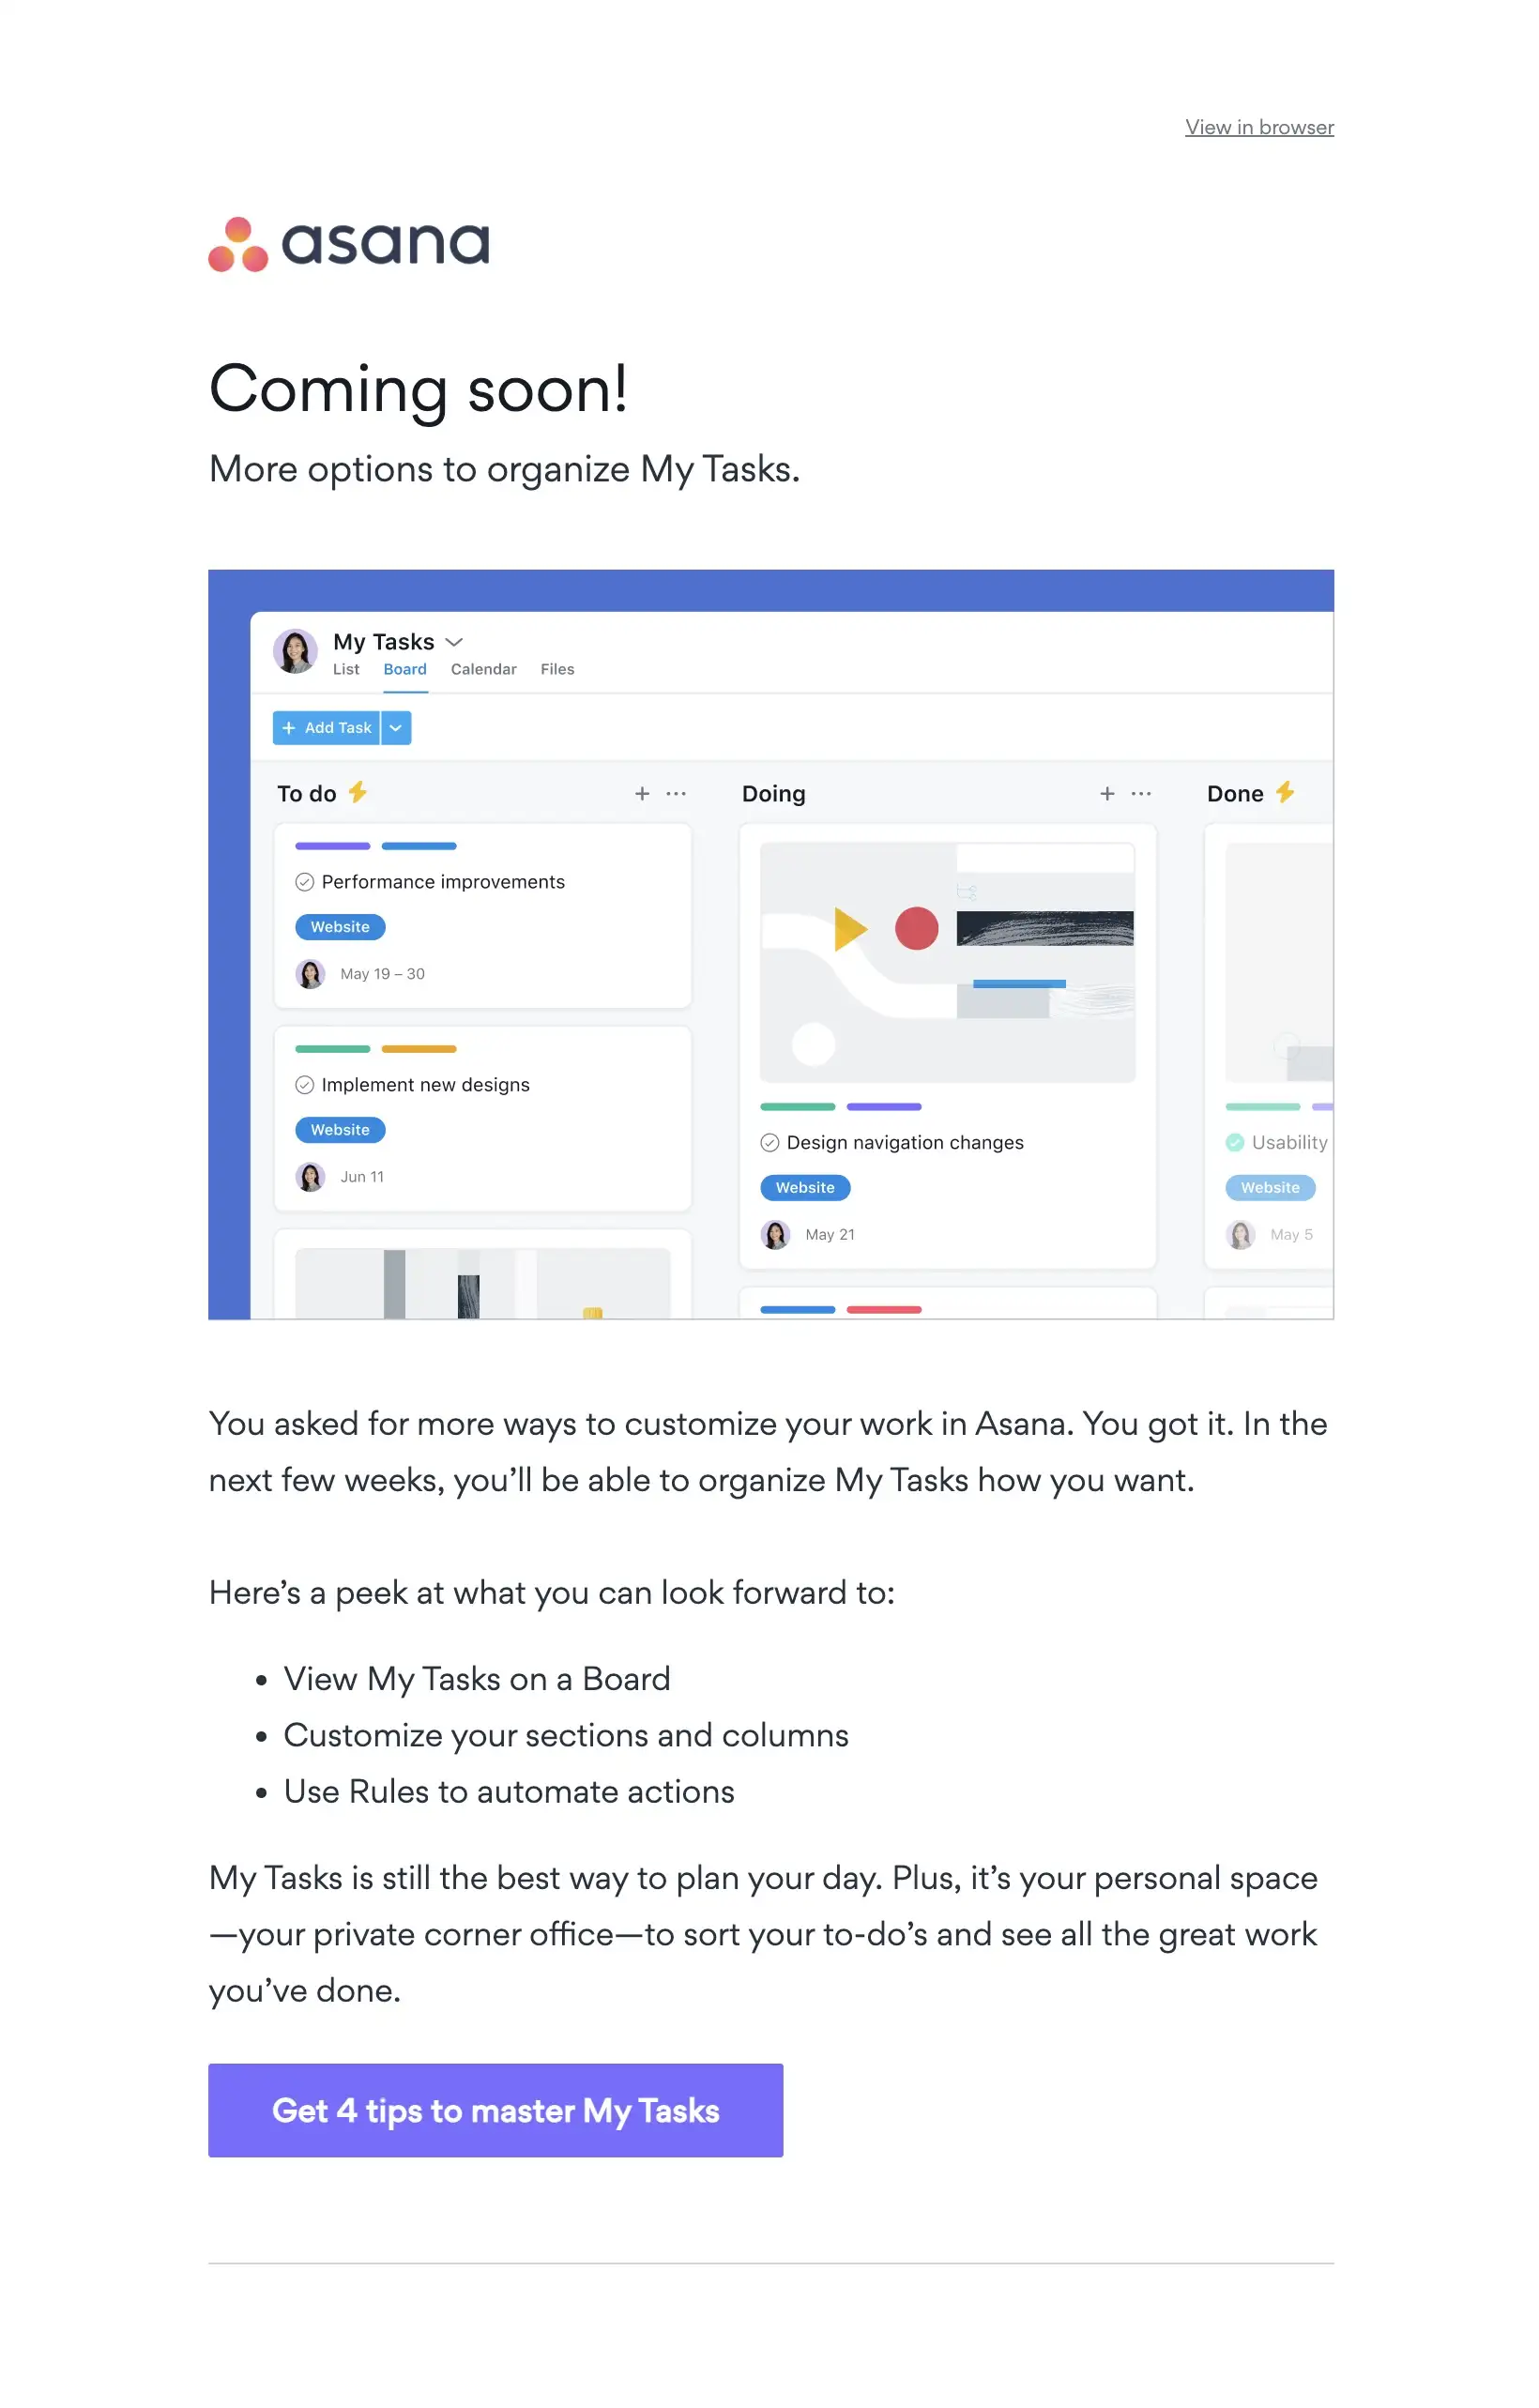Switch to the List tab
The height and width of the screenshot is (2408, 1539).
click(345, 669)
